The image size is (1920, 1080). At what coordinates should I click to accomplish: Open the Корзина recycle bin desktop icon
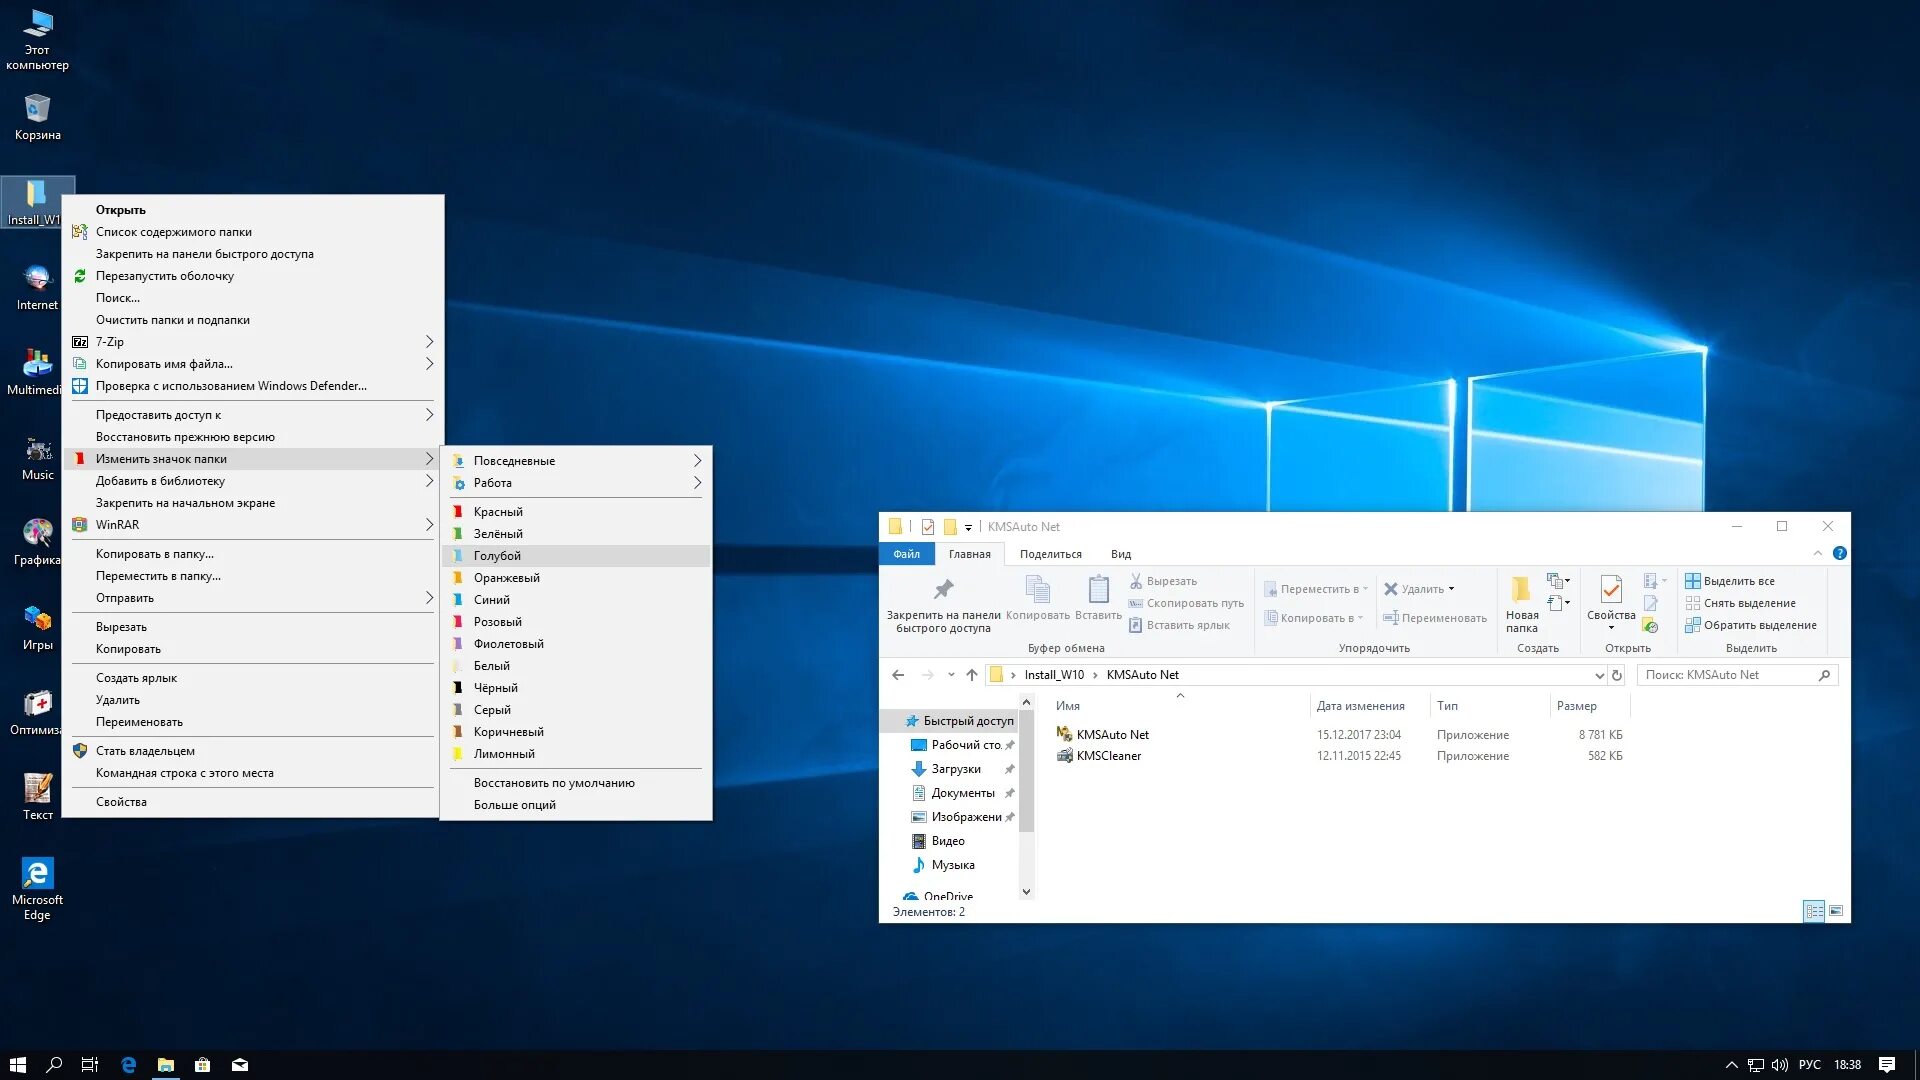[37, 117]
